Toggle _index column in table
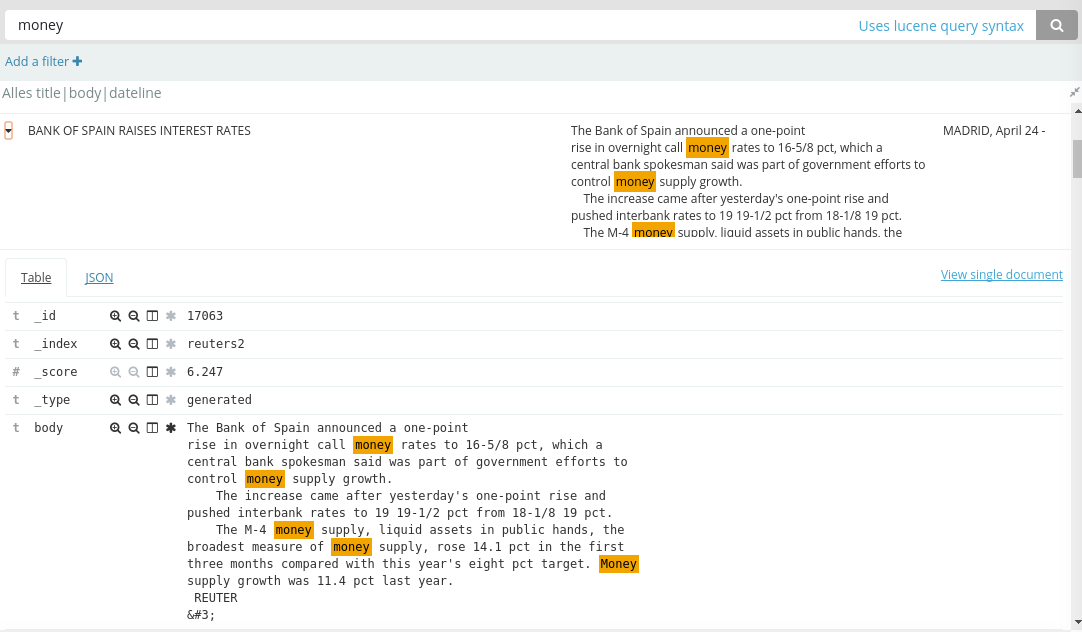This screenshot has width=1082, height=632. click(x=153, y=344)
